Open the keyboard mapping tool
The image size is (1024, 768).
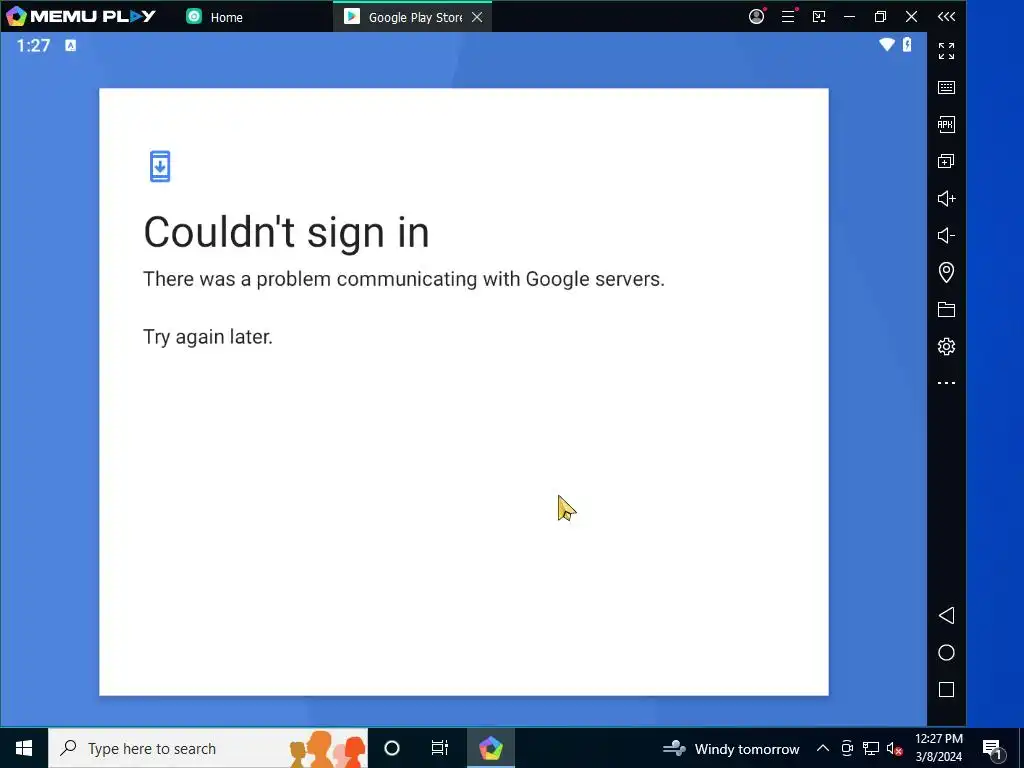coord(946,88)
